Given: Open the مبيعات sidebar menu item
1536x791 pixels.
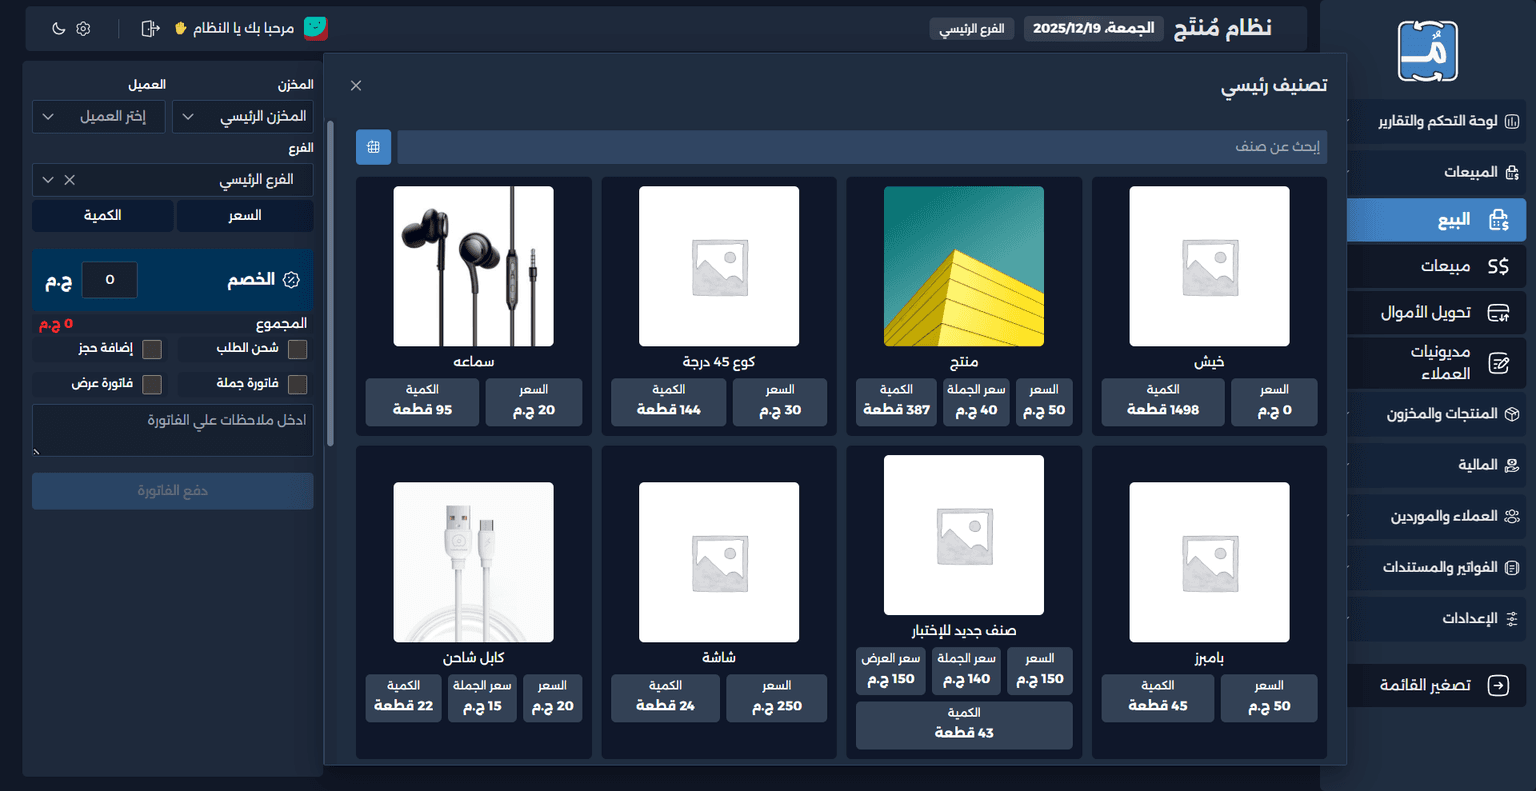Looking at the screenshot, I should tap(1446, 266).
